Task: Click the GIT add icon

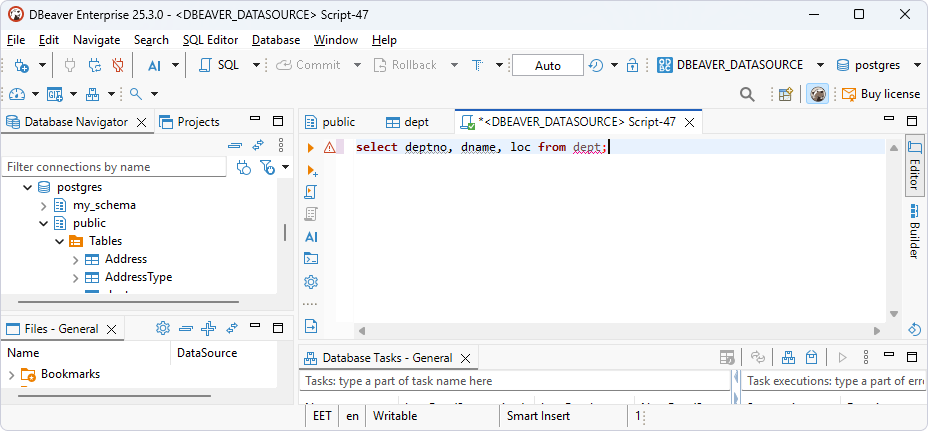Action: point(55,94)
